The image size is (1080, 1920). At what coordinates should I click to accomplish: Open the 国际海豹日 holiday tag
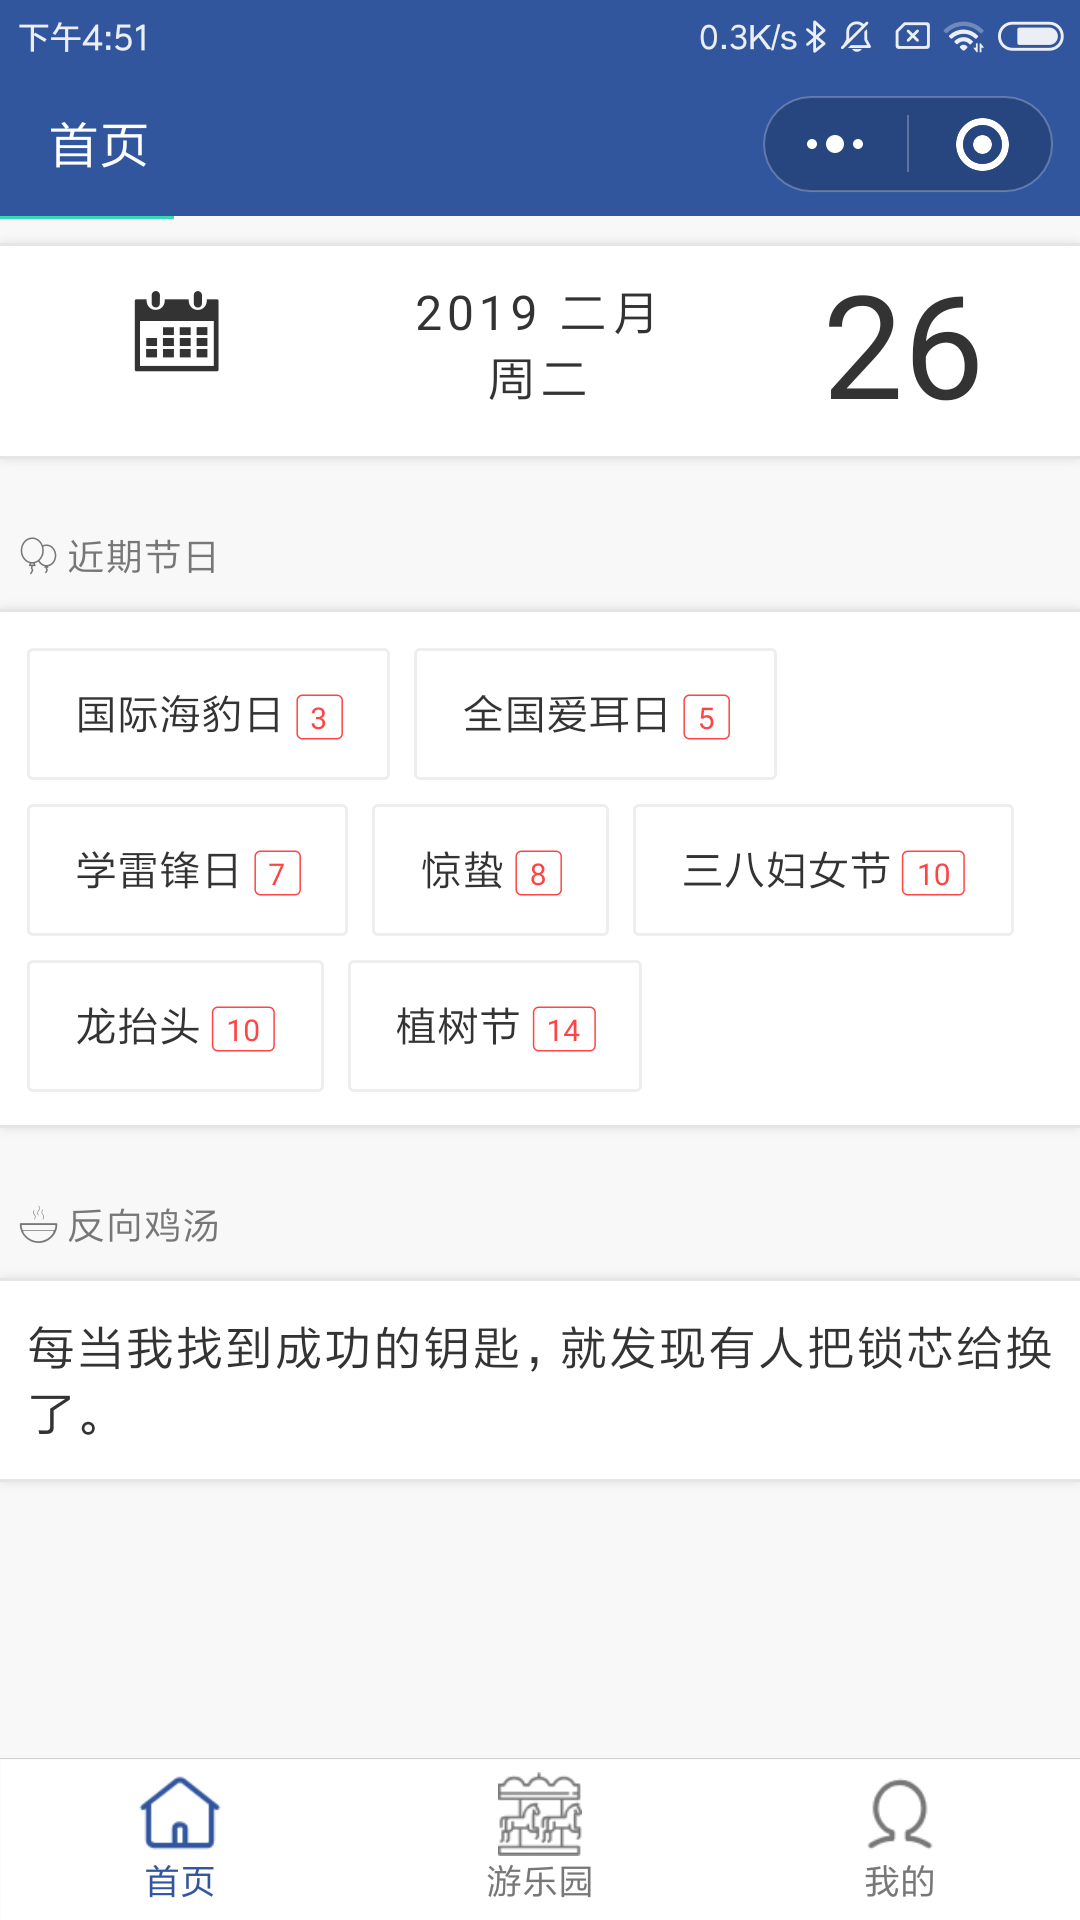click(208, 714)
